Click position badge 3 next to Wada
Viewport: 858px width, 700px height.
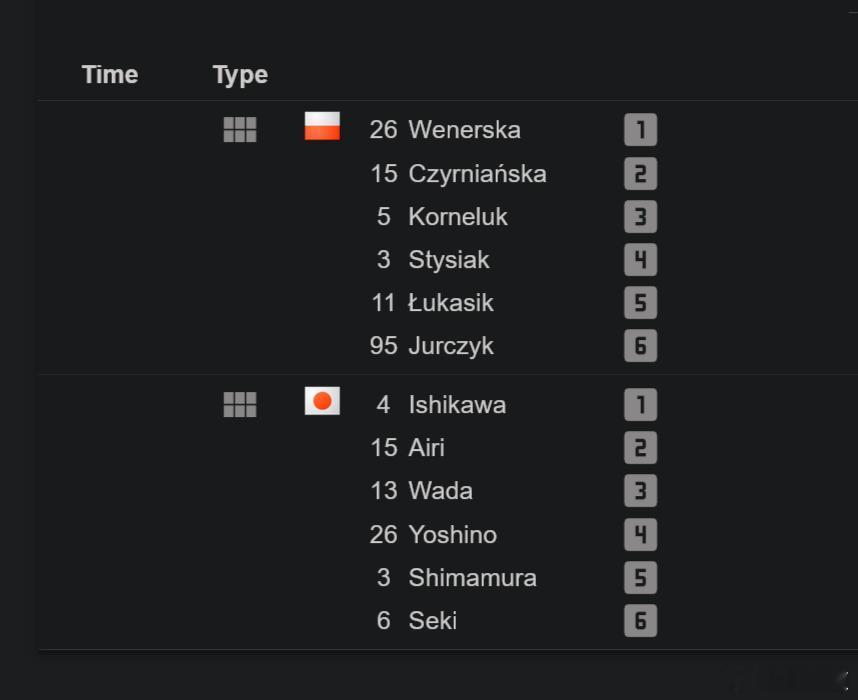[x=640, y=491]
